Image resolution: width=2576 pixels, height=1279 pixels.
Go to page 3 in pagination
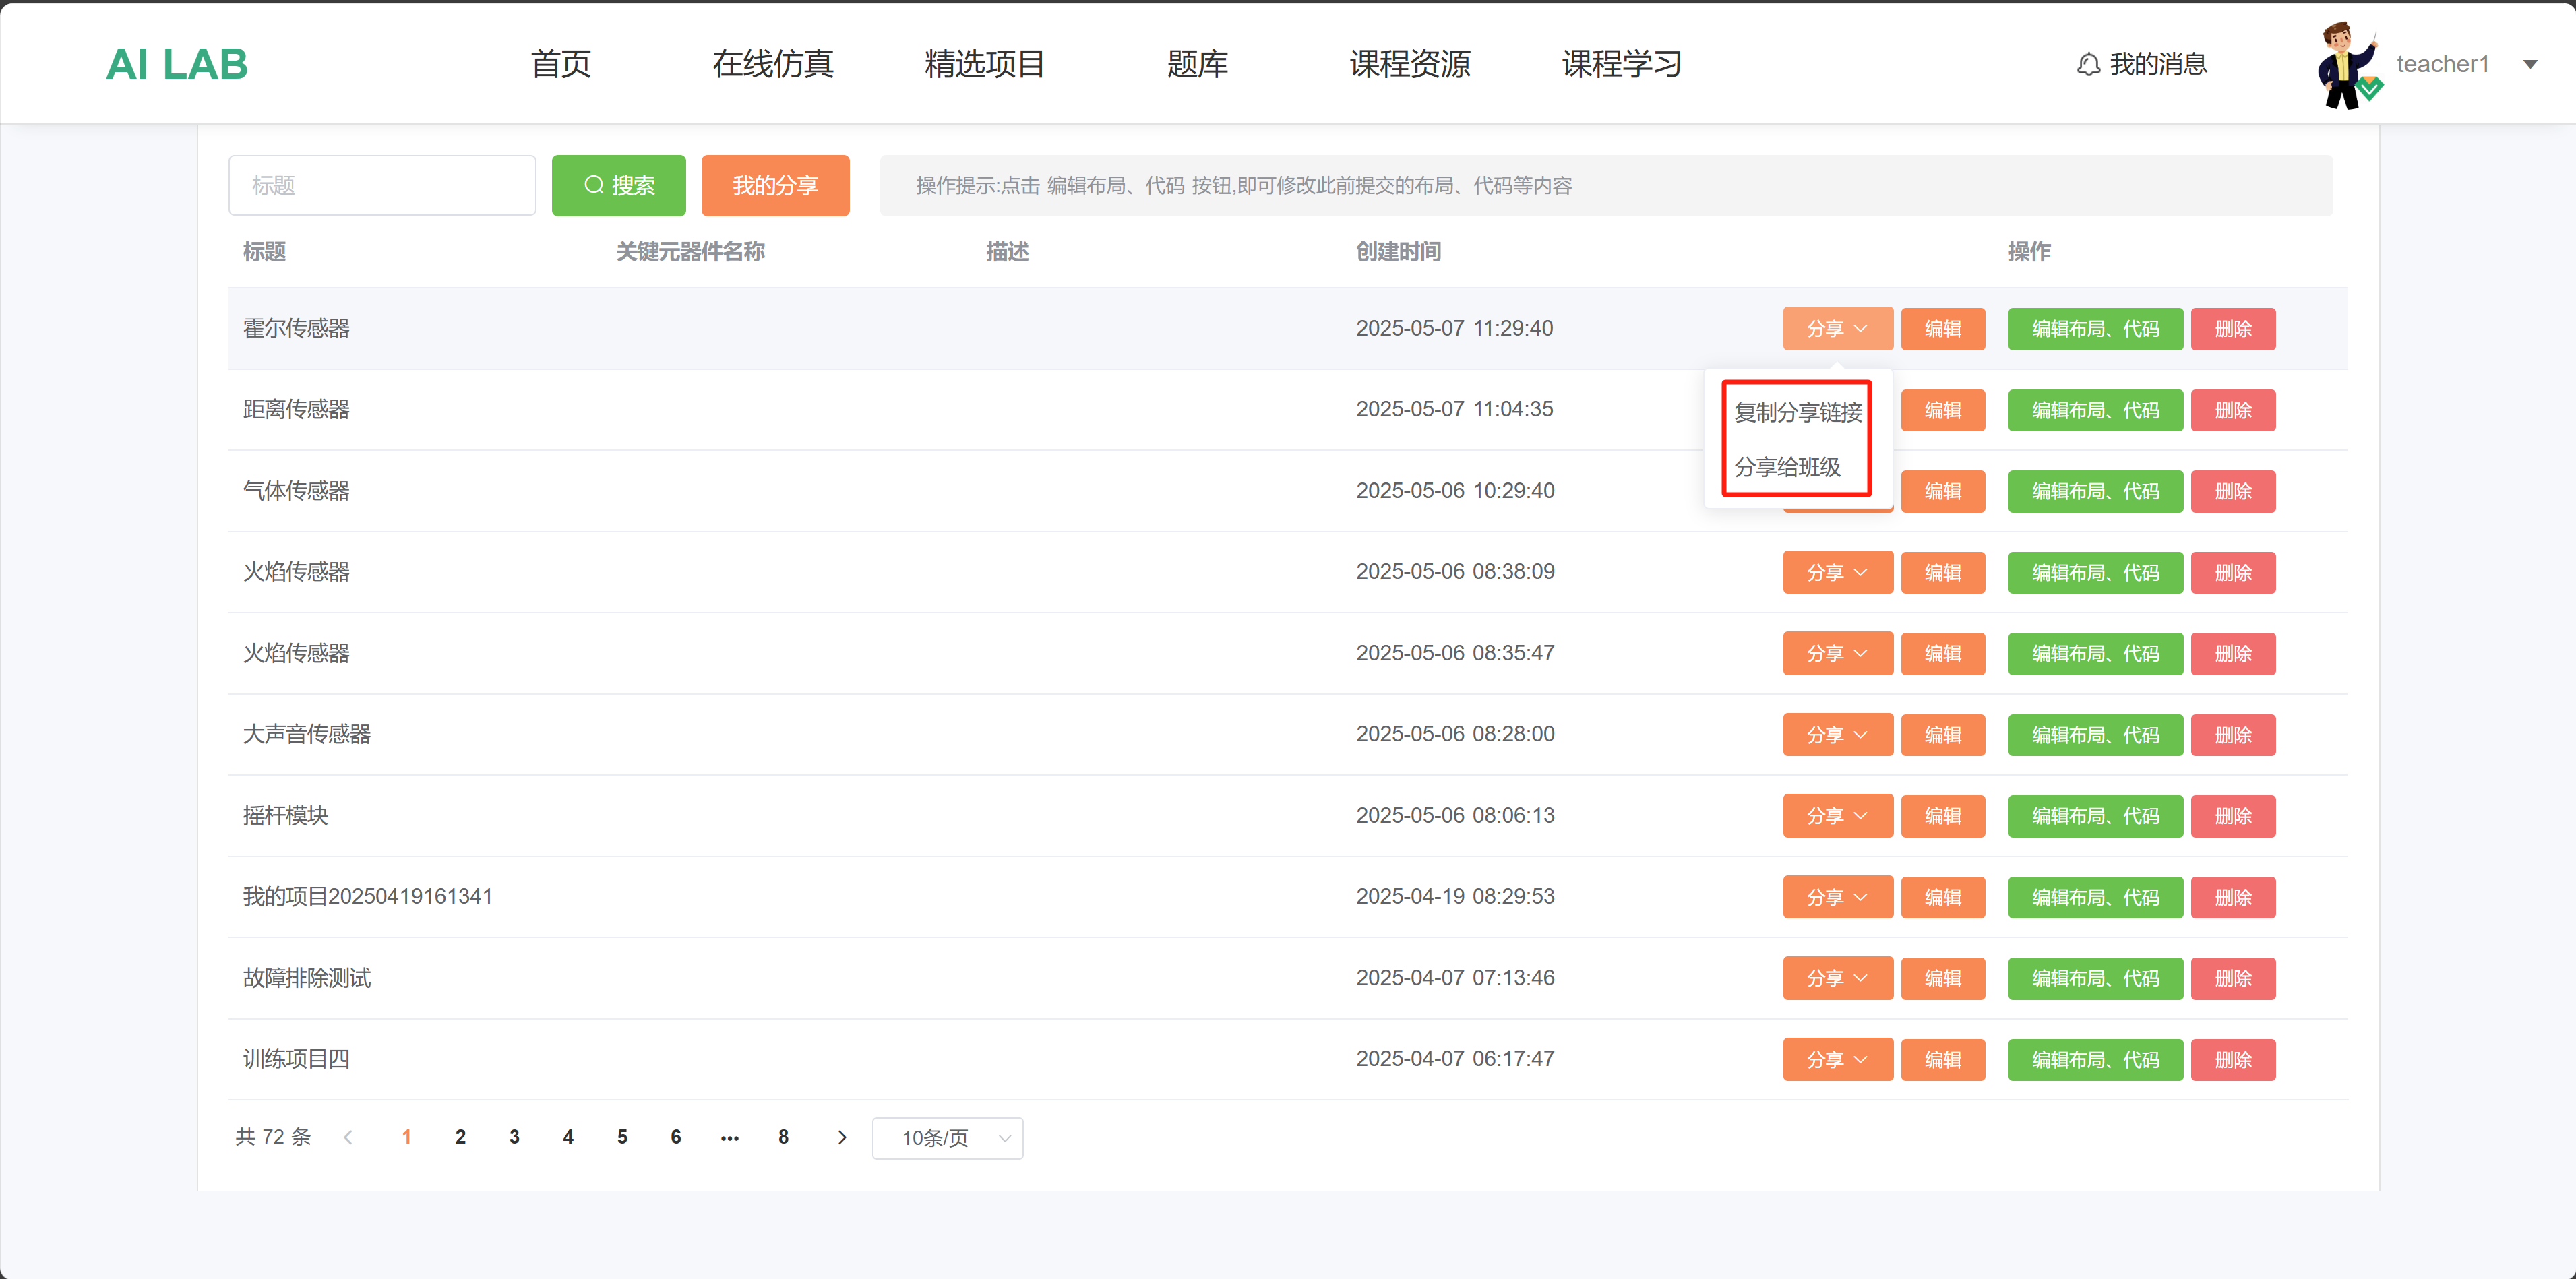click(514, 1137)
